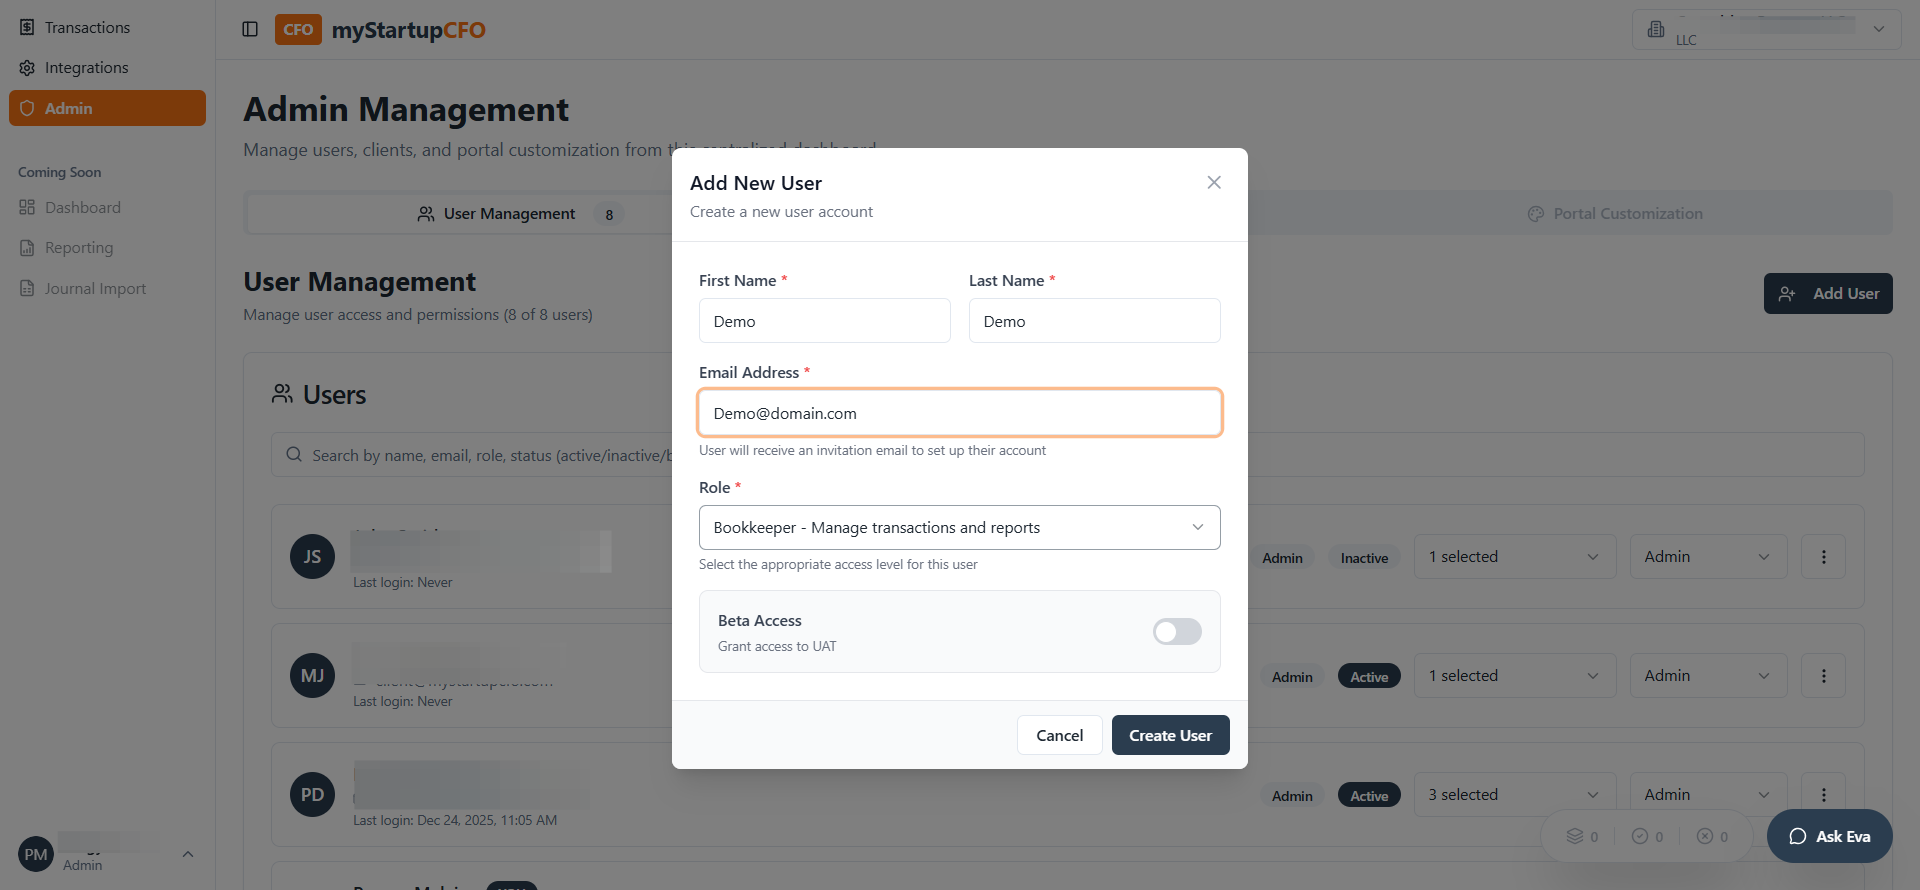Open Admin role dropdown for user JS
Image resolution: width=1920 pixels, height=890 pixels.
coord(1706,557)
